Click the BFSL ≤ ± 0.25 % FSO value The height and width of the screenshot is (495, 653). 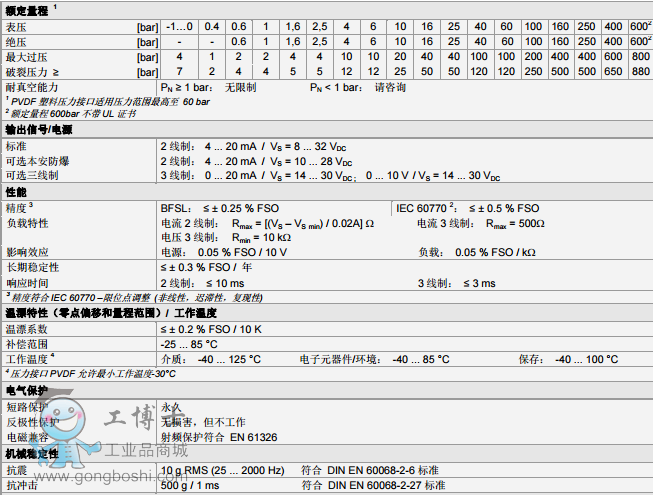click(220, 208)
